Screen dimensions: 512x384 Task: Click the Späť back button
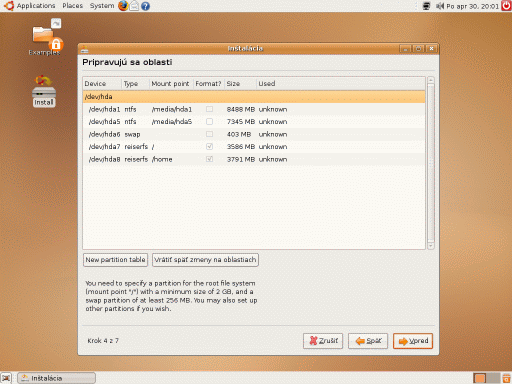click(368, 341)
